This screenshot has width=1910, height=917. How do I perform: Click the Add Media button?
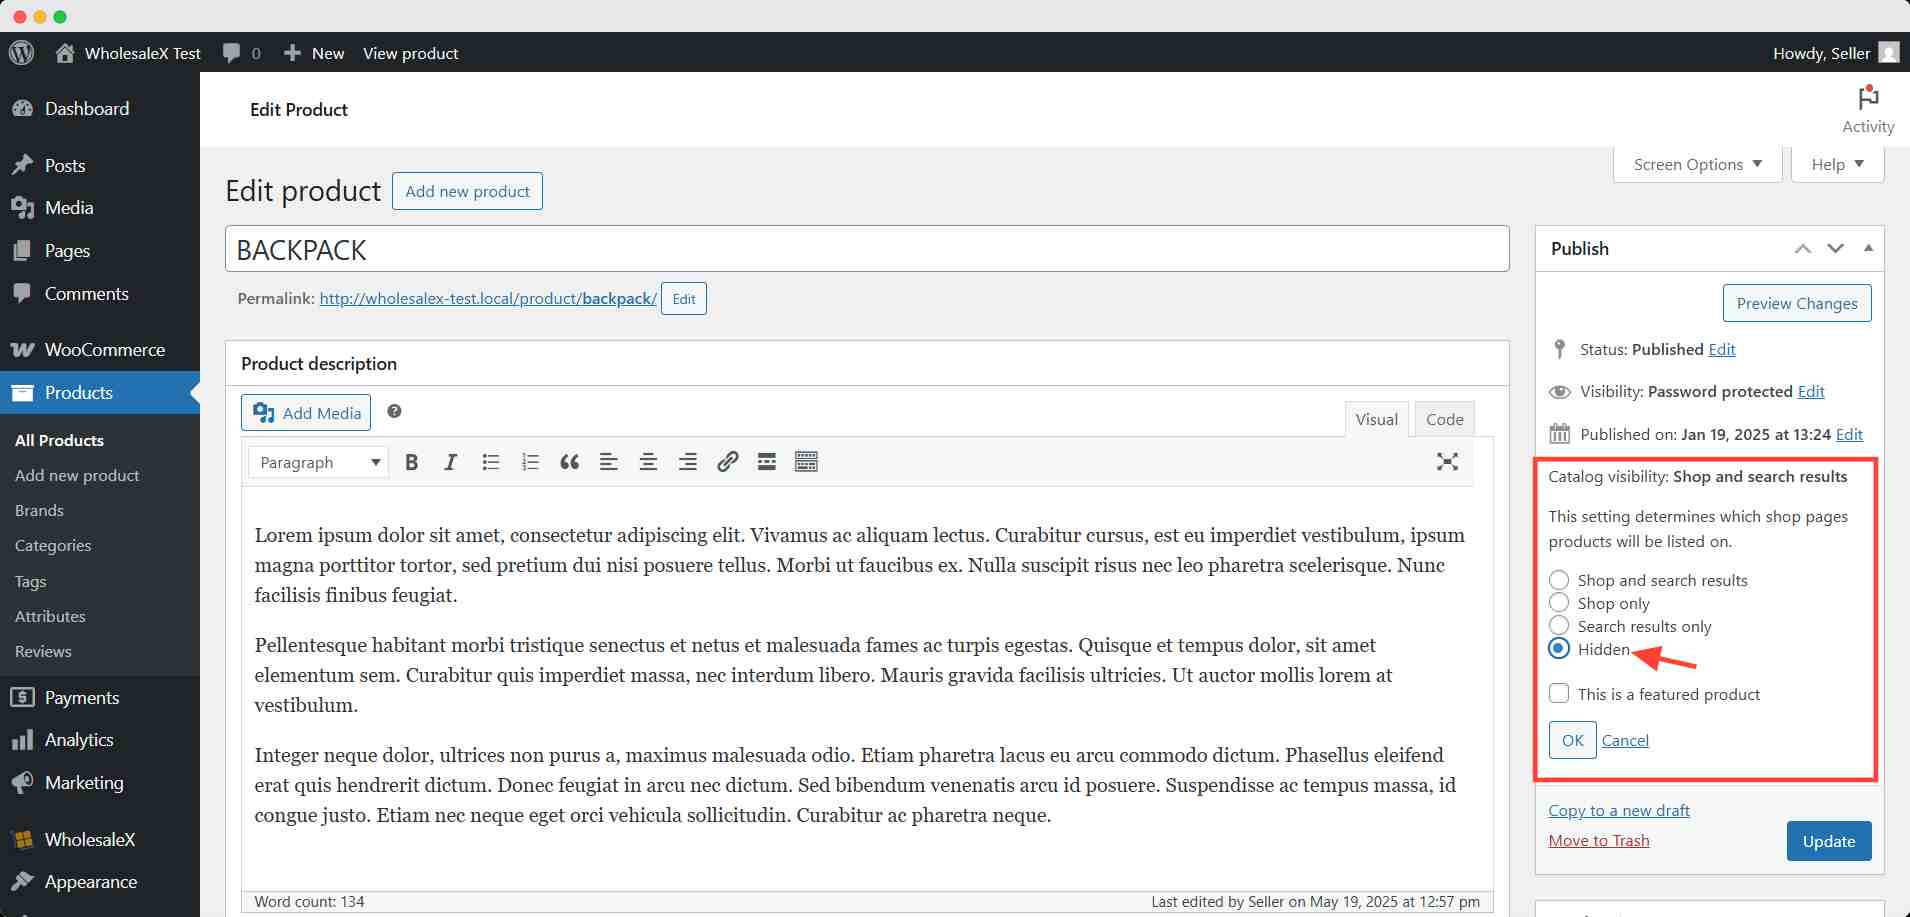pyautogui.click(x=306, y=412)
